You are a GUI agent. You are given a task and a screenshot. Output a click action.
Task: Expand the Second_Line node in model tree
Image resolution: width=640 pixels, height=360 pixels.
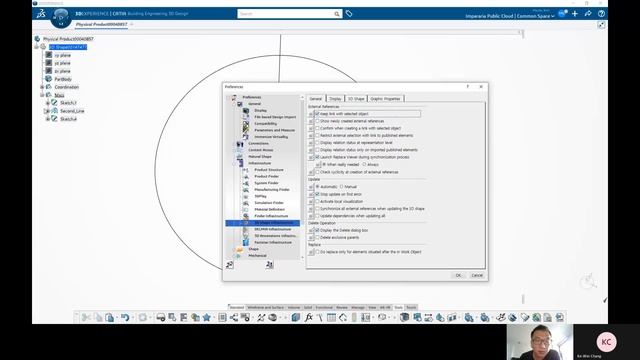pyautogui.click(x=47, y=111)
